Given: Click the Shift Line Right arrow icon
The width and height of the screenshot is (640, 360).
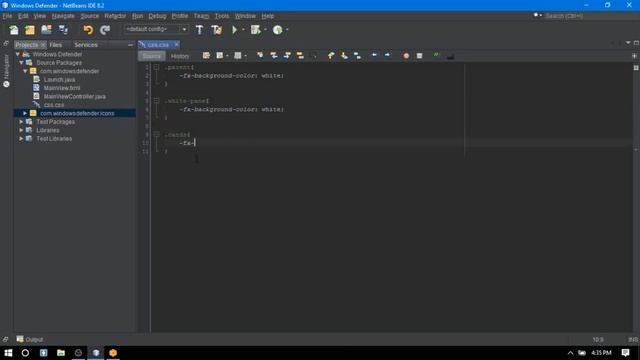Looking at the screenshot, I should pyautogui.click(x=387, y=56).
